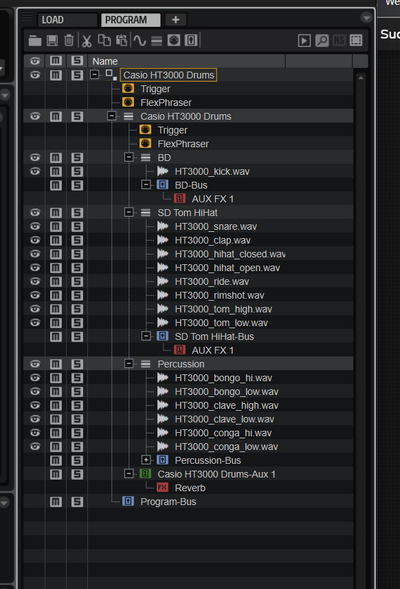
Task: Hide HT3000_kick.wav with its eye icon
Action: 35,171
